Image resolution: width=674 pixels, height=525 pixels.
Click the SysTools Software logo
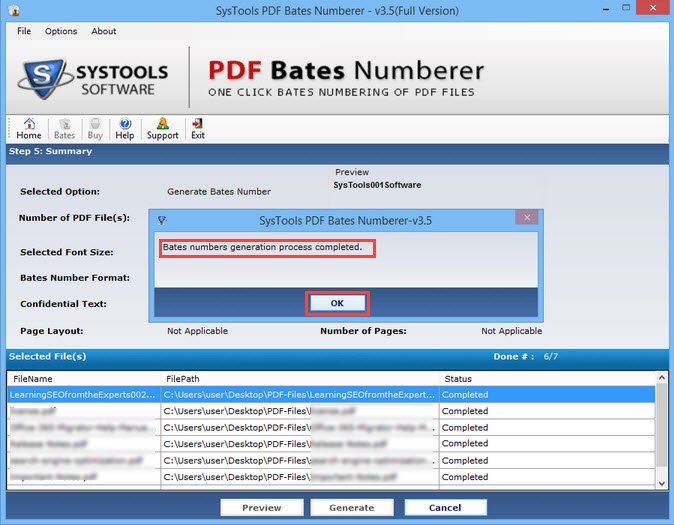[x=93, y=79]
